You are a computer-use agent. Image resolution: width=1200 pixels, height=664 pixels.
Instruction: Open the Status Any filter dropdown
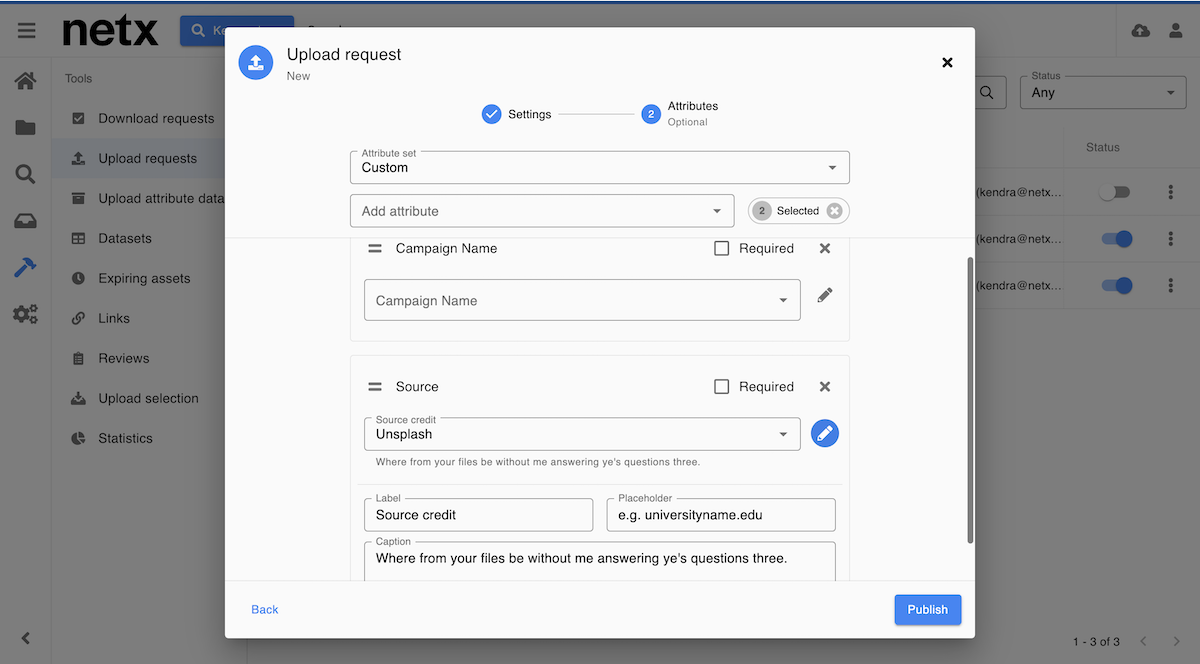pos(1103,92)
